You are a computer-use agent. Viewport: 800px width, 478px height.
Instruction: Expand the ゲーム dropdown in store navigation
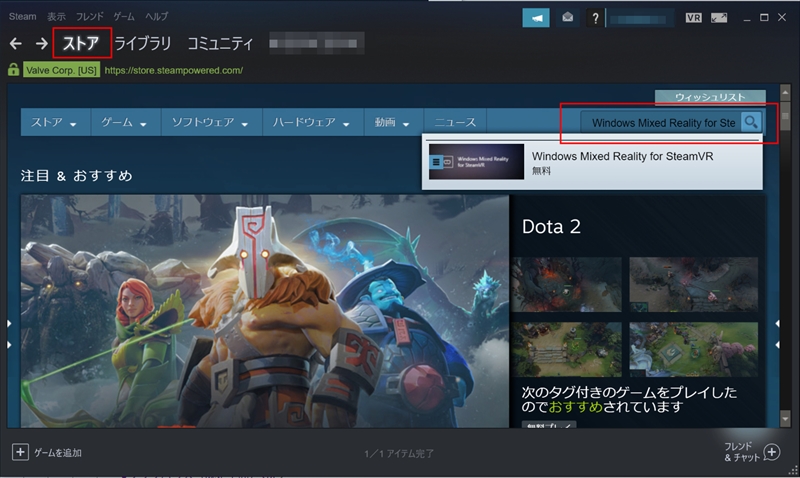coord(124,123)
